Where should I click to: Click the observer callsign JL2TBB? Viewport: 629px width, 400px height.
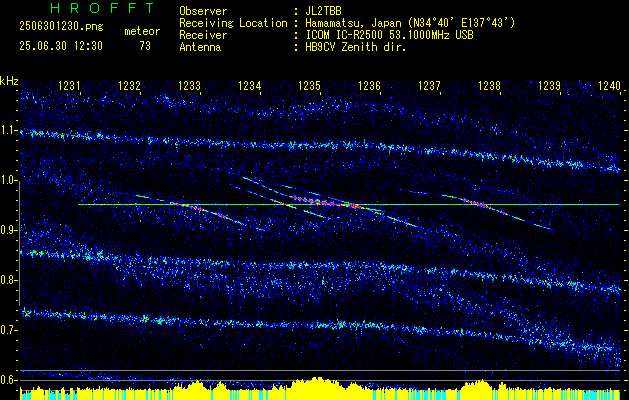click(323, 11)
